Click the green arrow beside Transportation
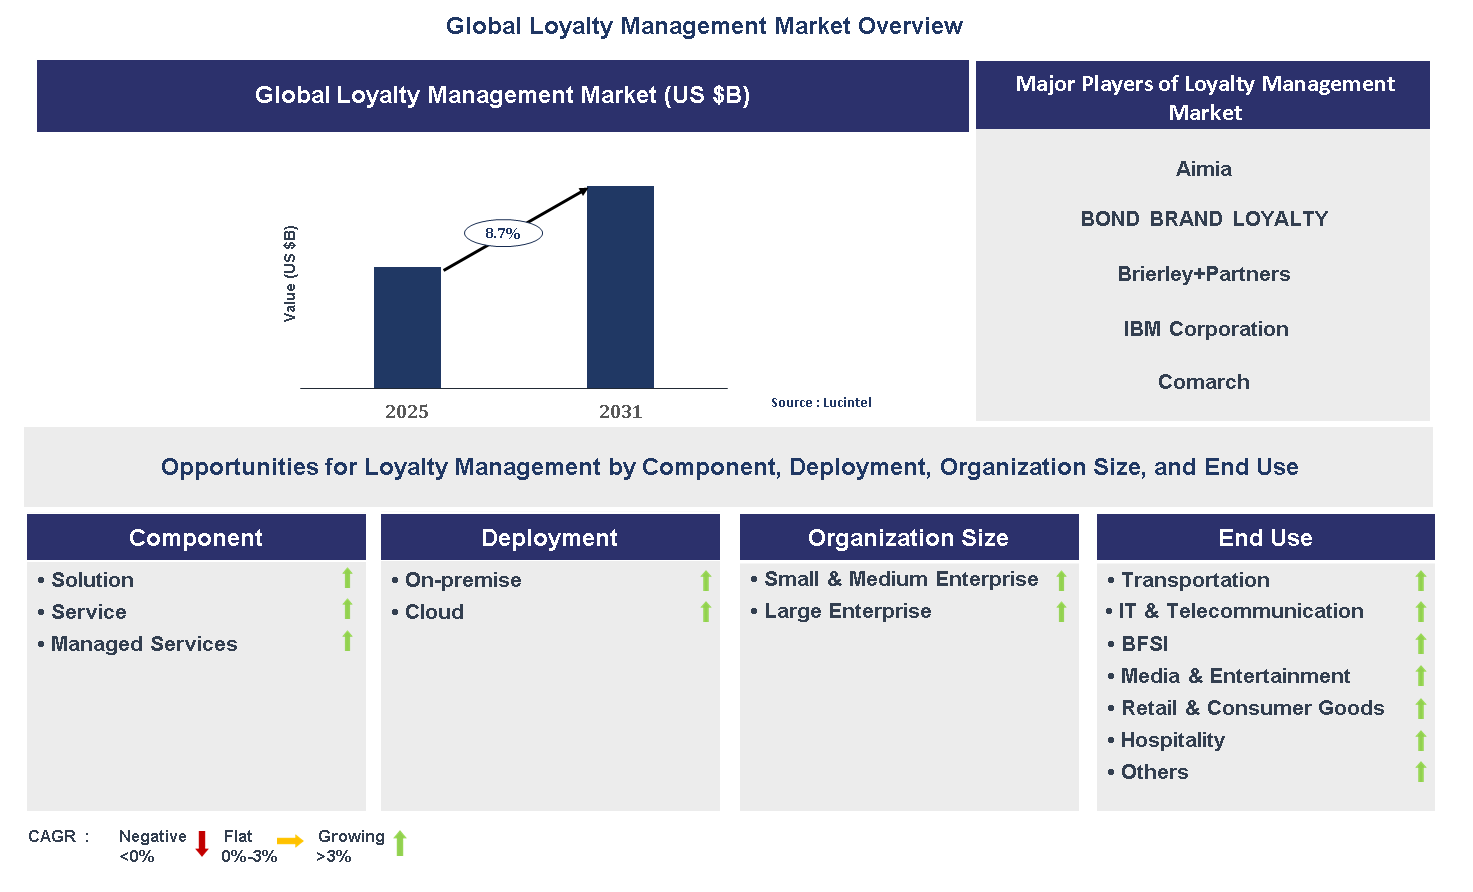 coord(1420,581)
